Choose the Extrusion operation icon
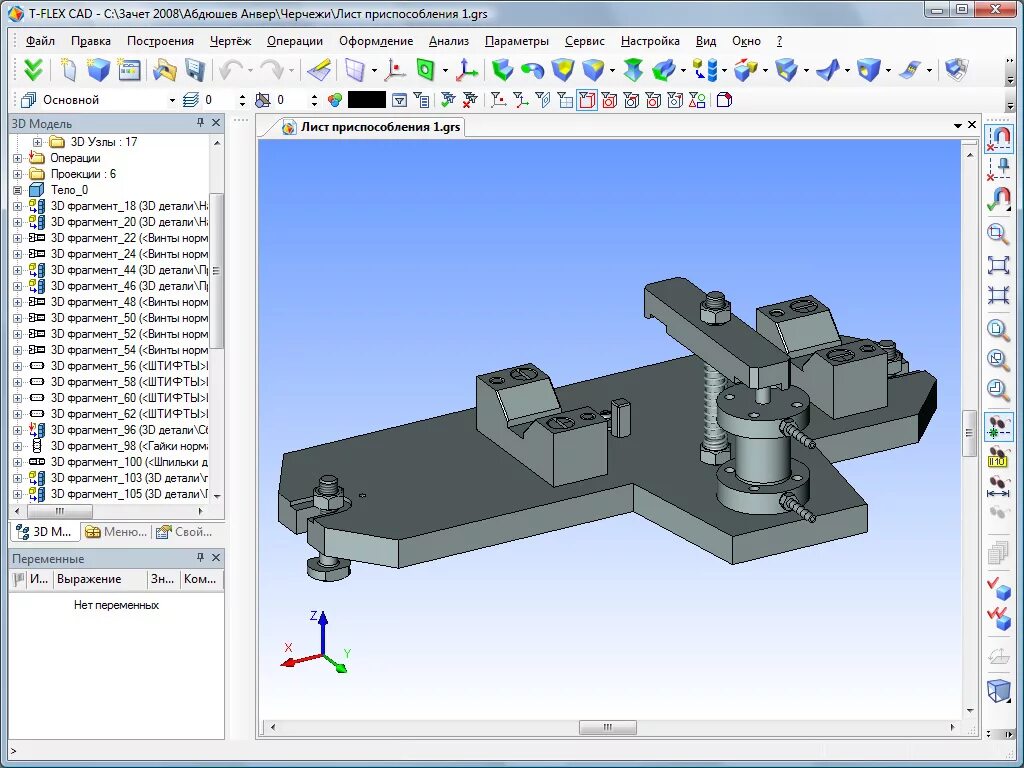 pos(502,69)
